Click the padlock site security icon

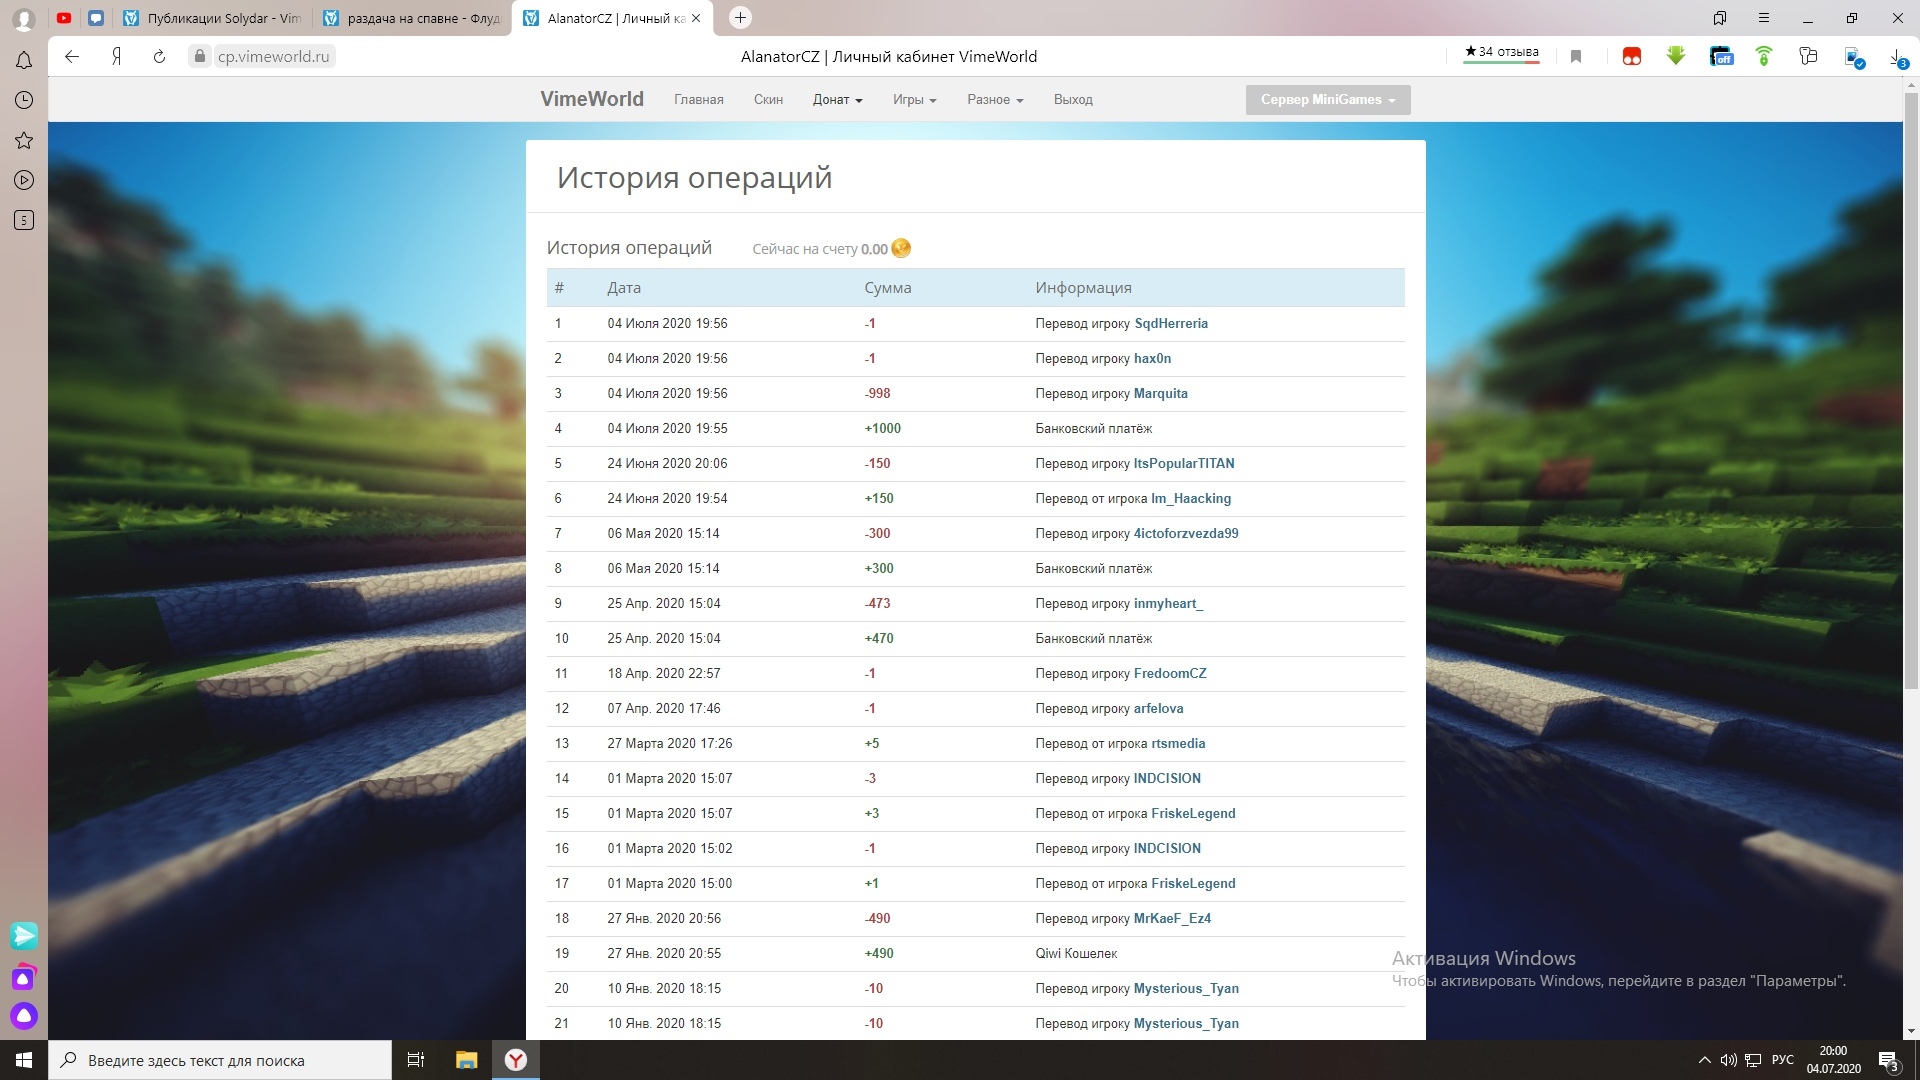pos(200,57)
